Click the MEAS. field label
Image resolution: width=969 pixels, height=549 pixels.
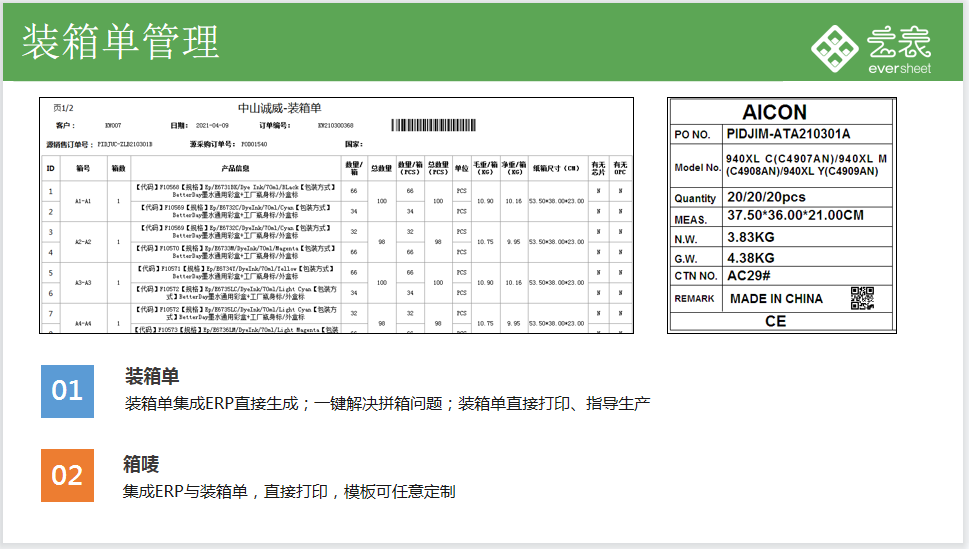coord(690,220)
